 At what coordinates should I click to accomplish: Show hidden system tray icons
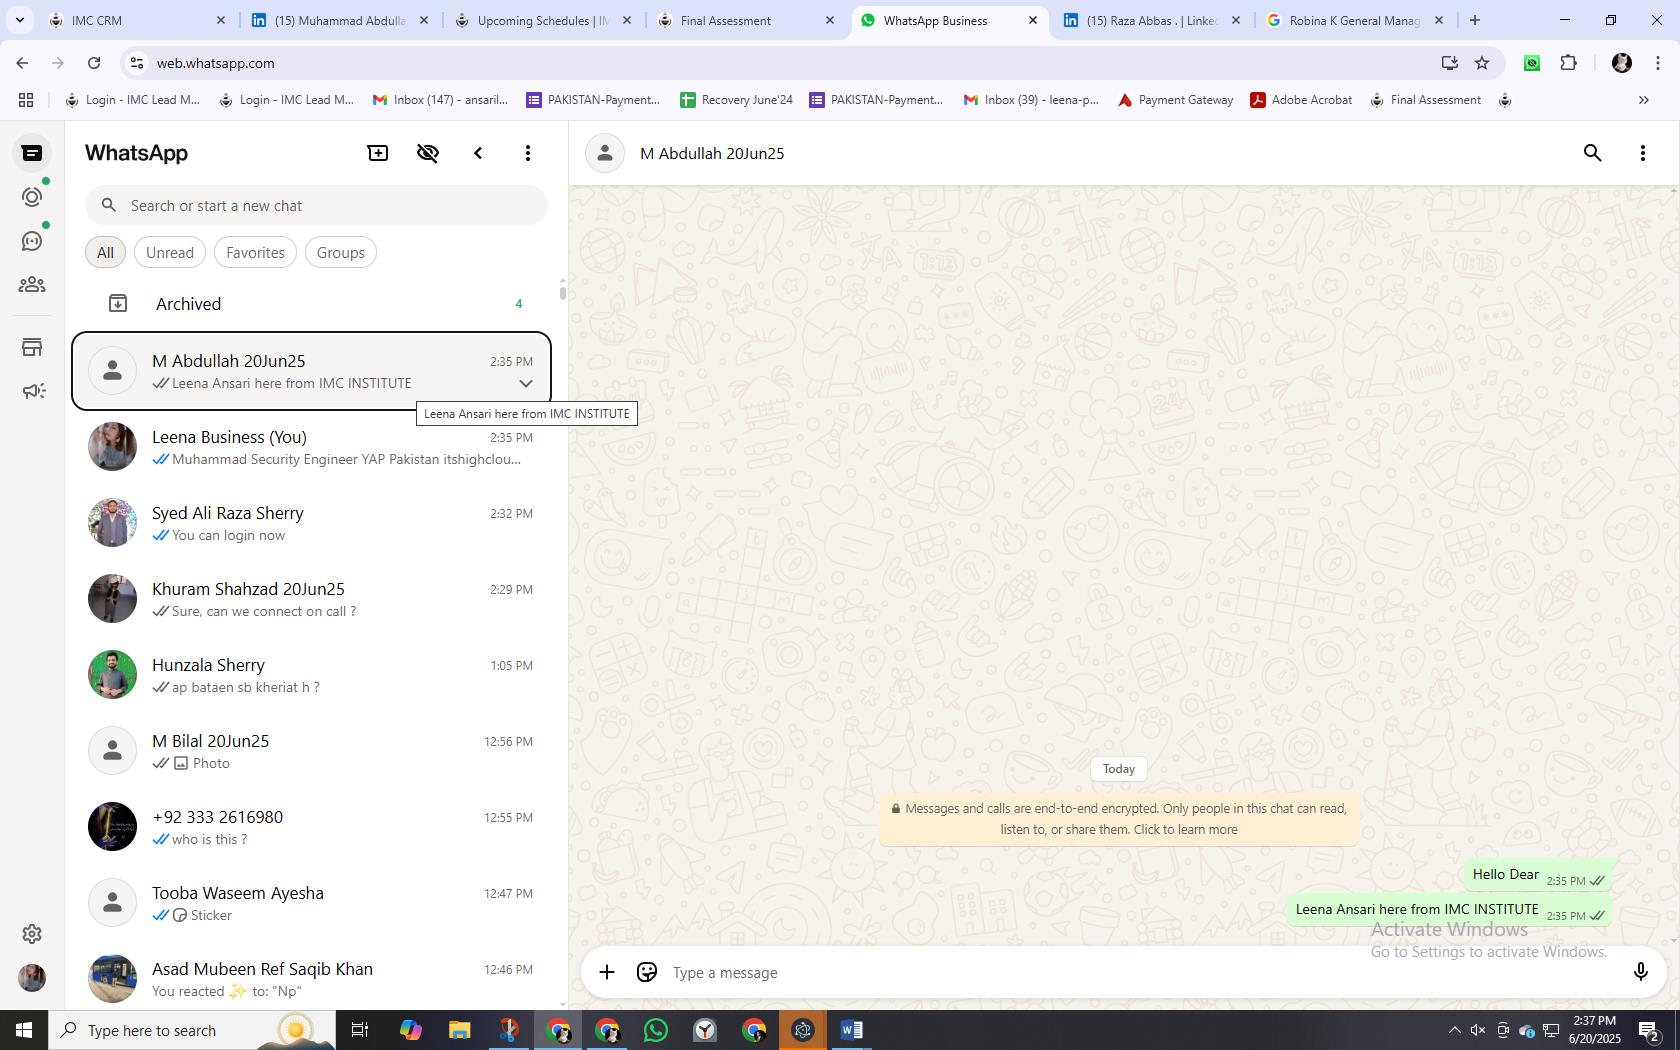(x=1454, y=1030)
